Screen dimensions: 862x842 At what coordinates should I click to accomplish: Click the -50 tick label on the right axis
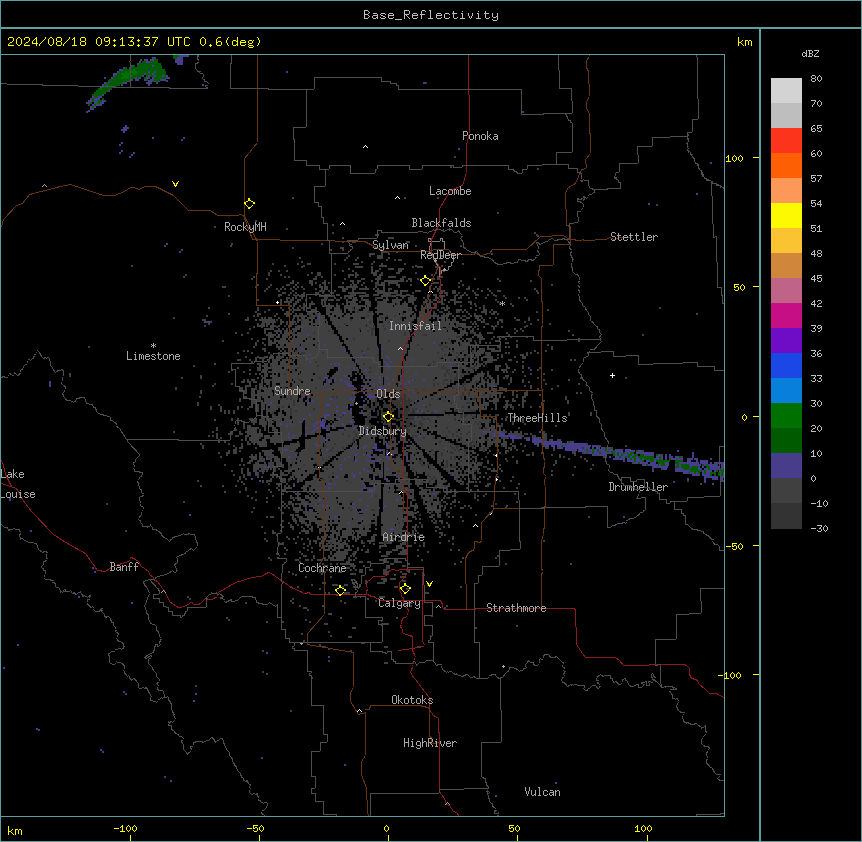(734, 546)
